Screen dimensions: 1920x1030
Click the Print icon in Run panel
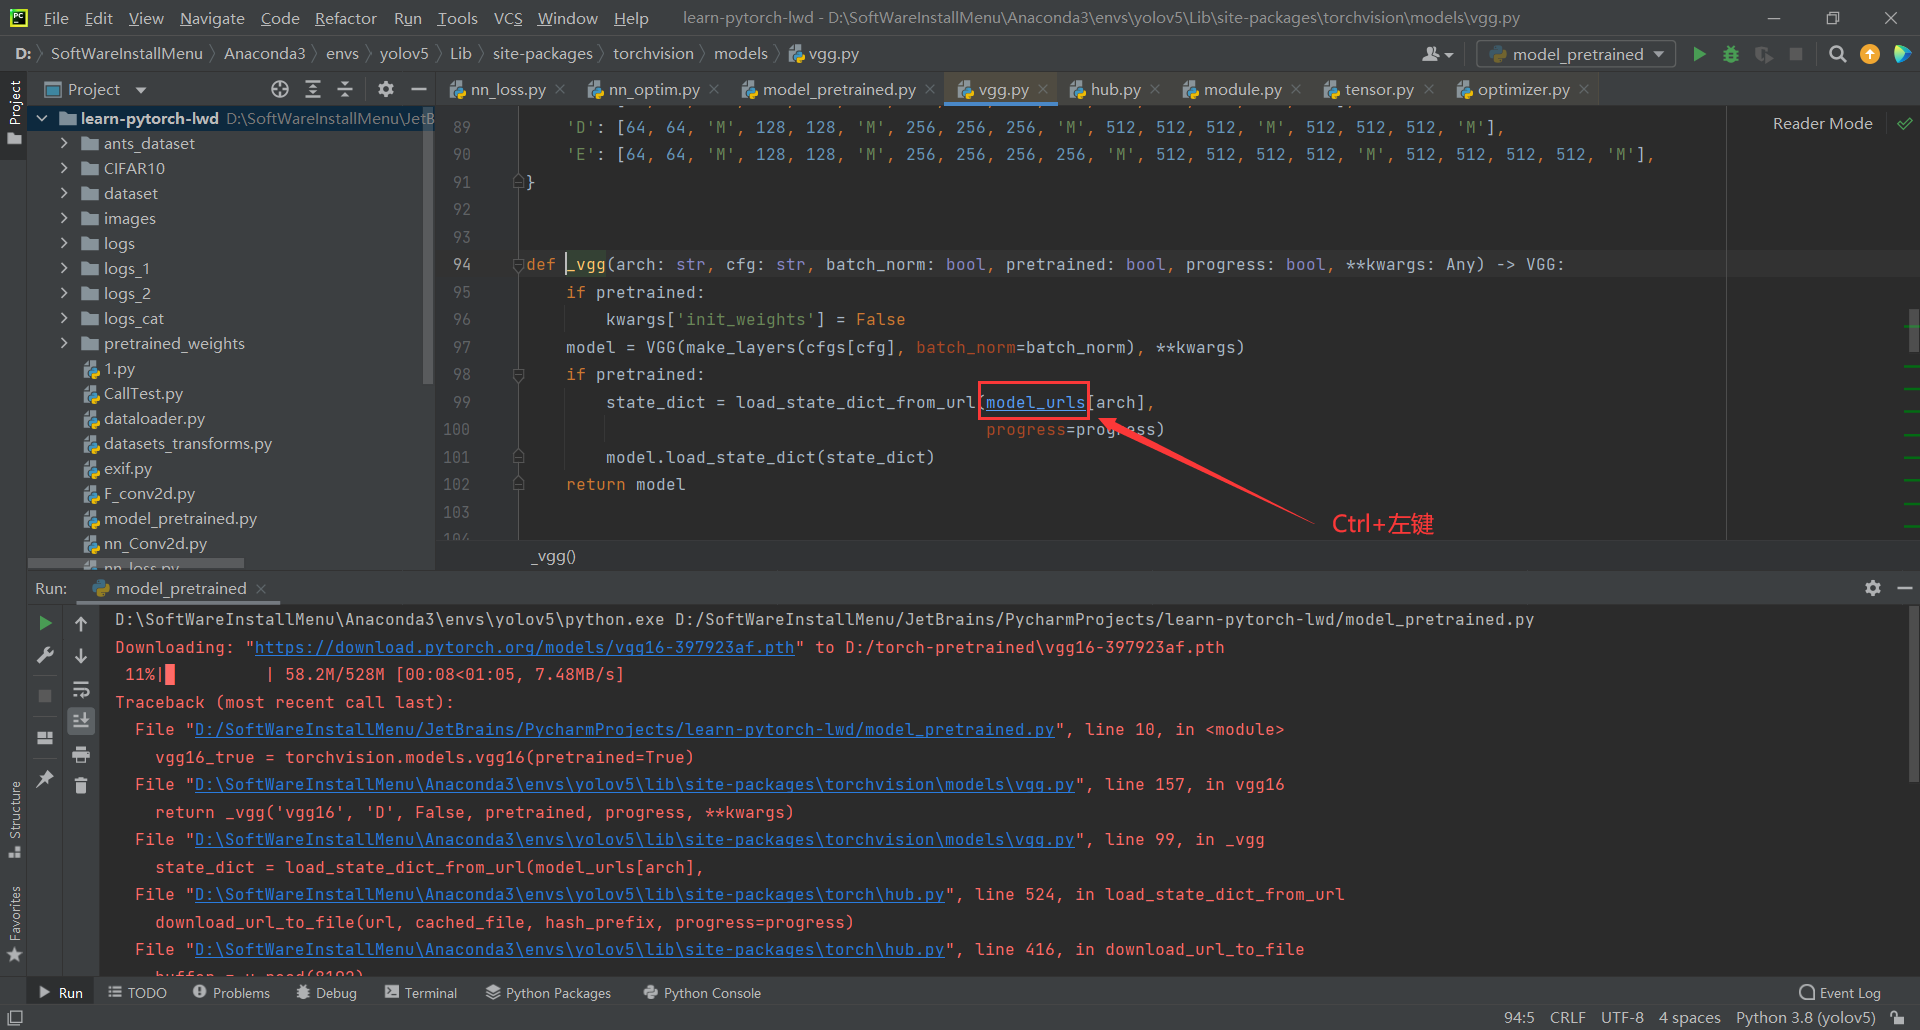click(x=81, y=754)
